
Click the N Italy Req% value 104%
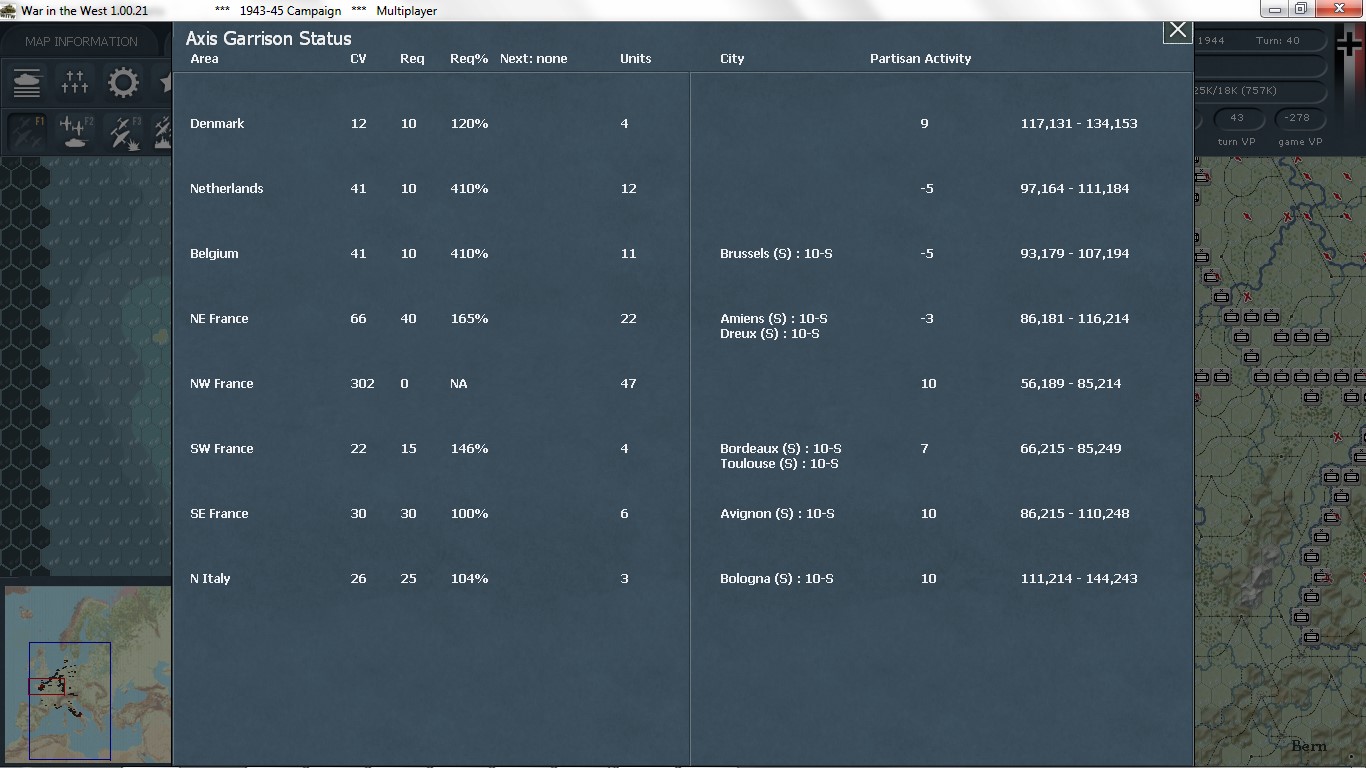469,579
